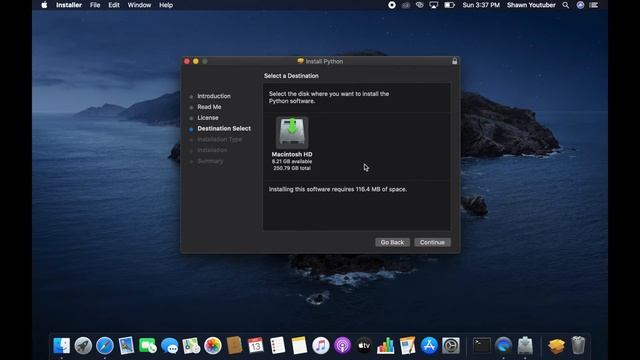Open Pages in the Dock
The height and width of the screenshot is (360, 640).
[407, 346]
